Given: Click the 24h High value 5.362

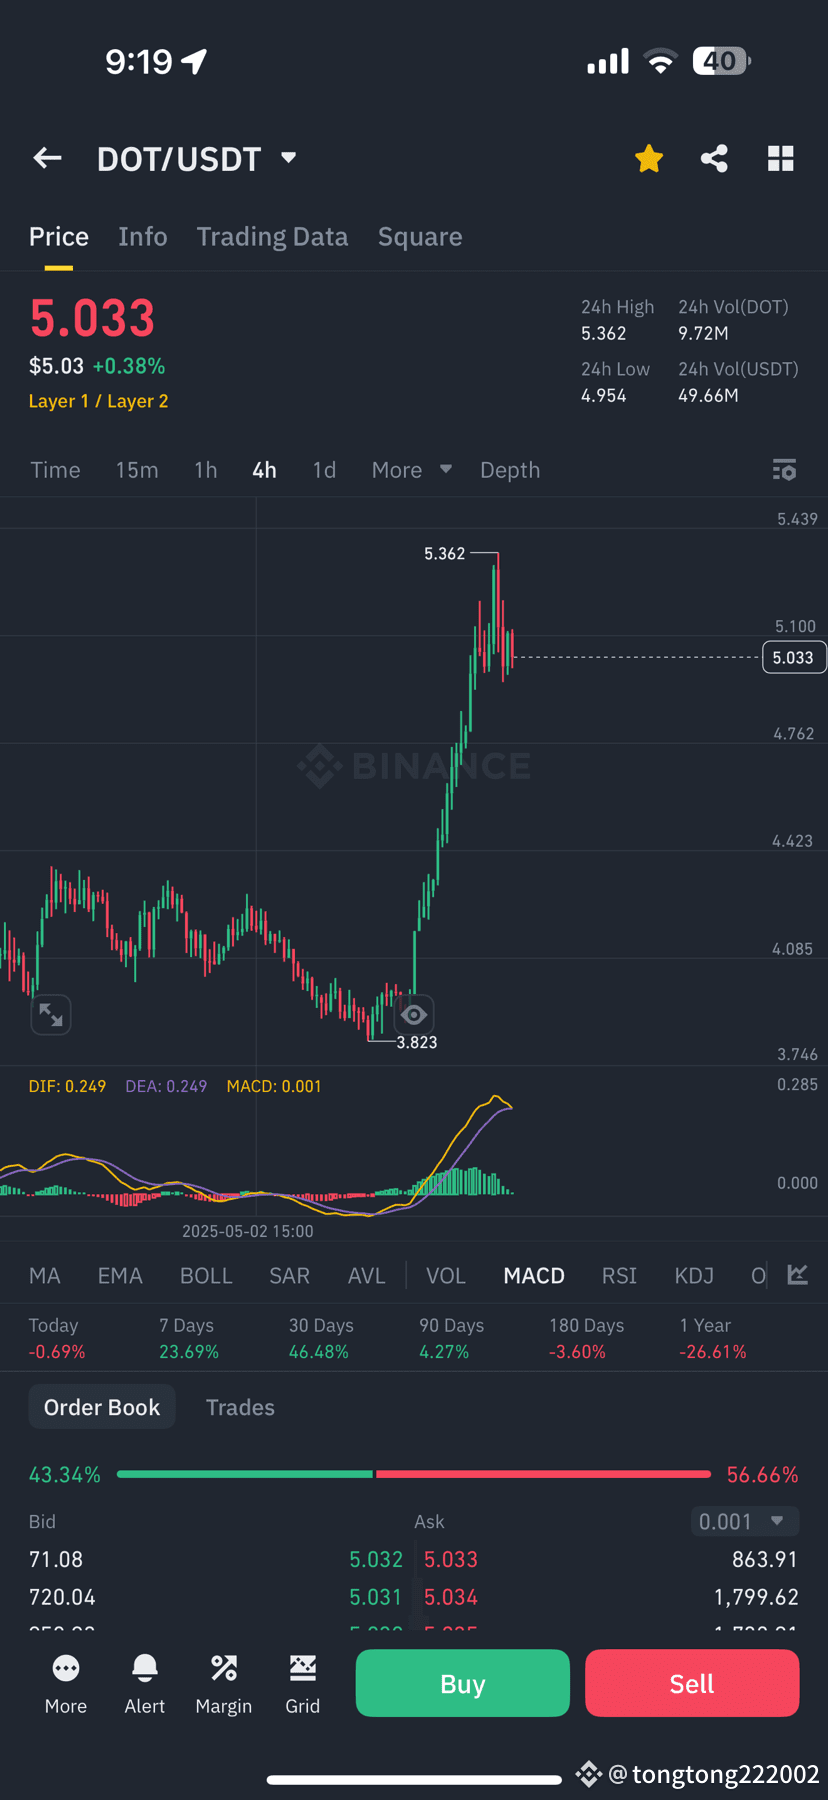Looking at the screenshot, I should pos(604,333).
